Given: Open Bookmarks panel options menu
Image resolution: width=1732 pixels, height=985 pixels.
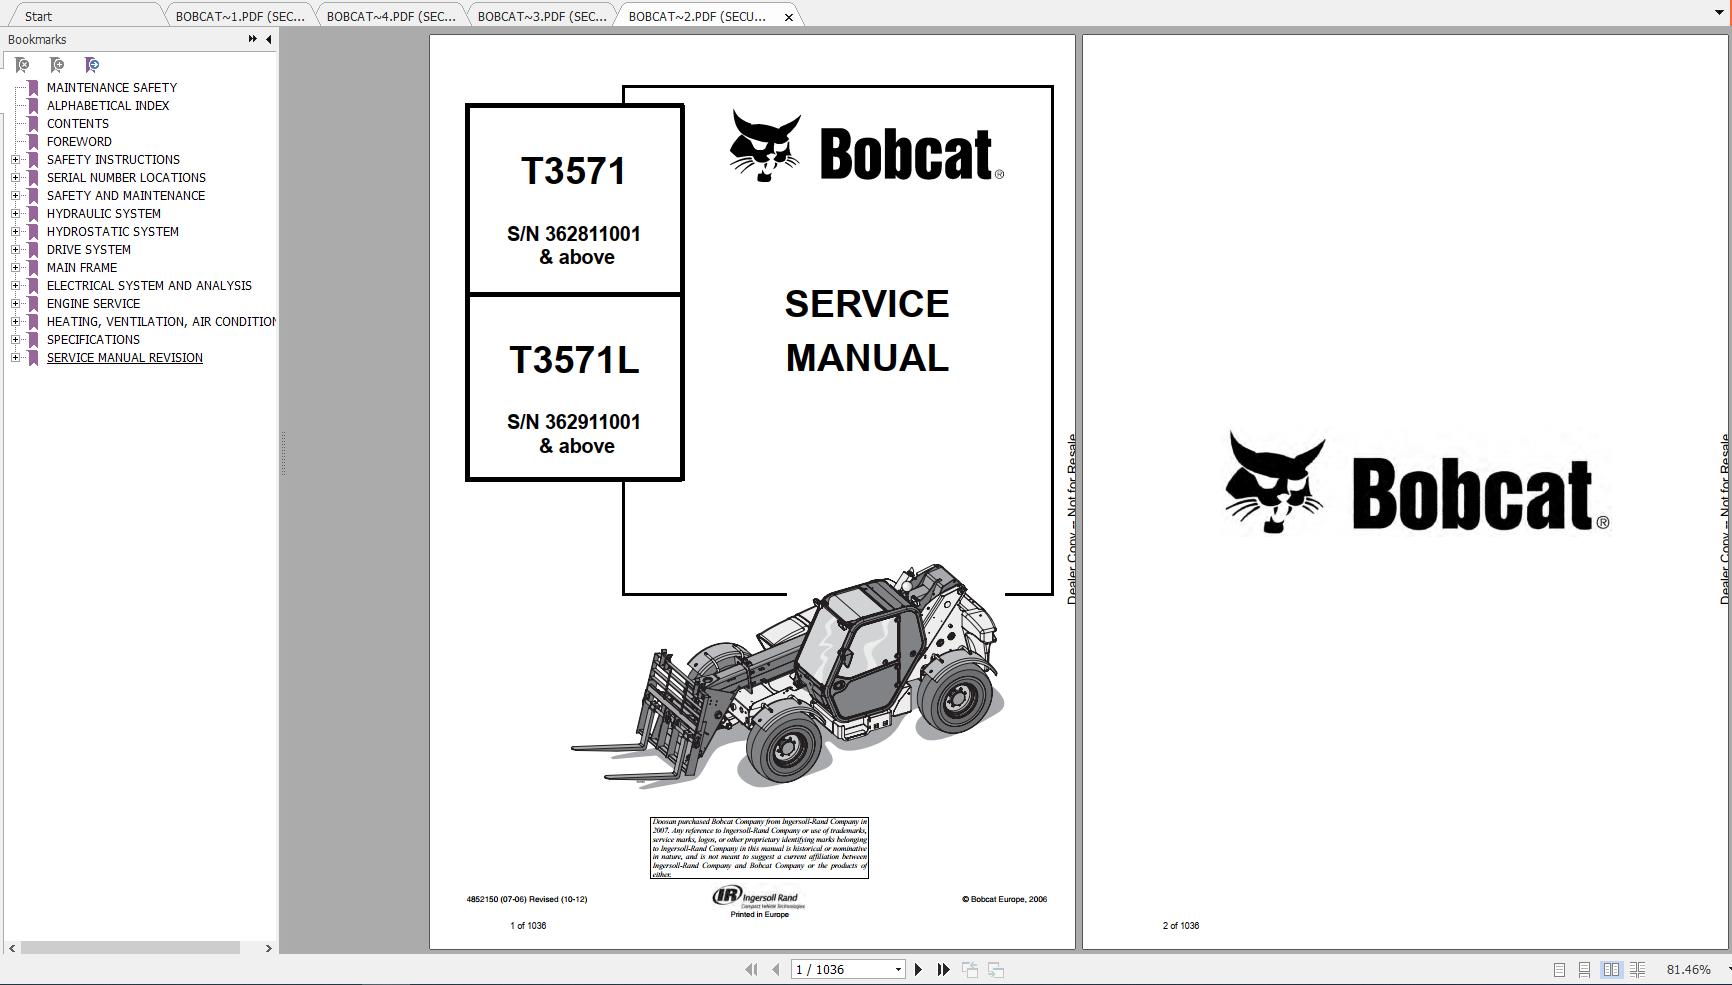Looking at the screenshot, I should click(250, 39).
